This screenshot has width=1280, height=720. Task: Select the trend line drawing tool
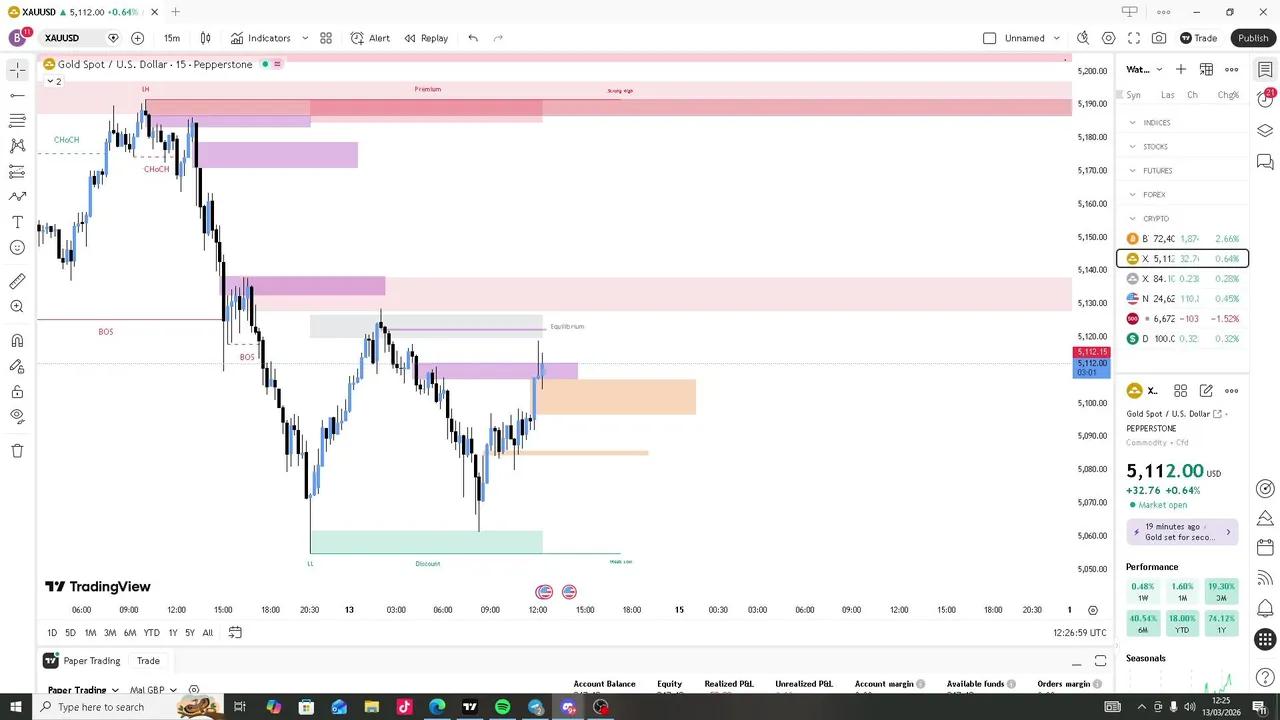point(17,96)
